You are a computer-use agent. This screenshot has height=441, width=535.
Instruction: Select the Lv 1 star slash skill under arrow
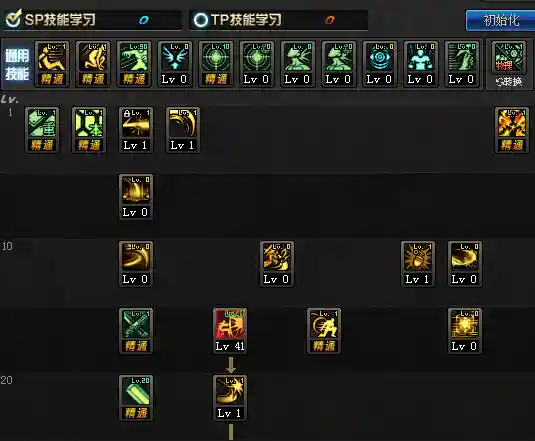pyautogui.click(x=230, y=398)
